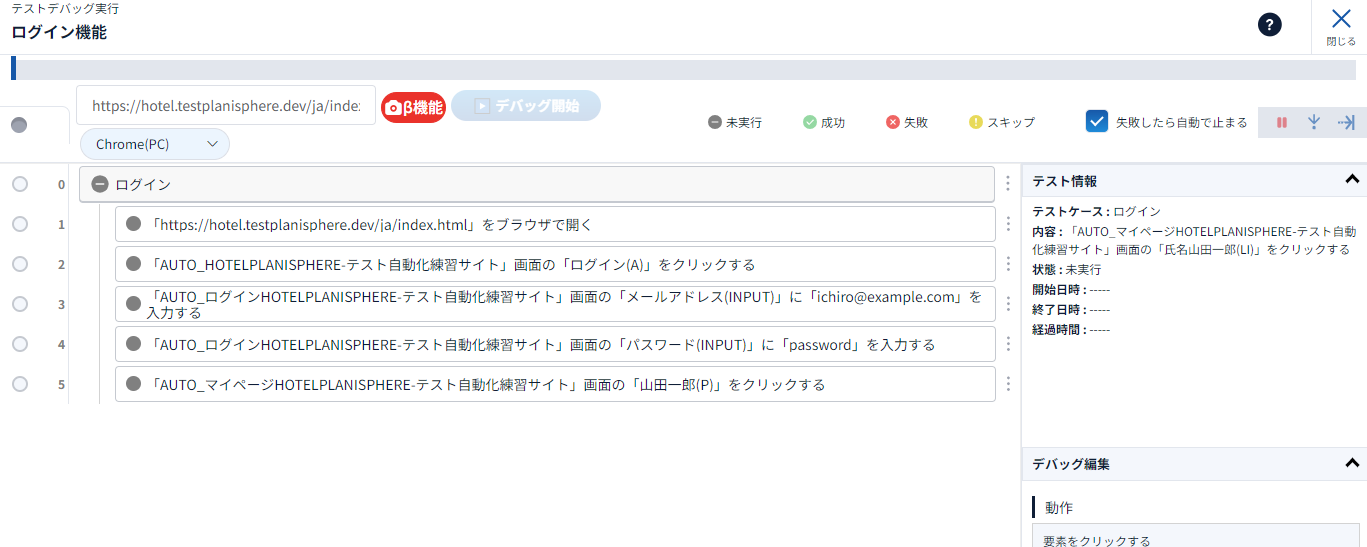Open more options for メールアドレス step
The width and height of the screenshot is (1367, 547).
(x=1008, y=304)
